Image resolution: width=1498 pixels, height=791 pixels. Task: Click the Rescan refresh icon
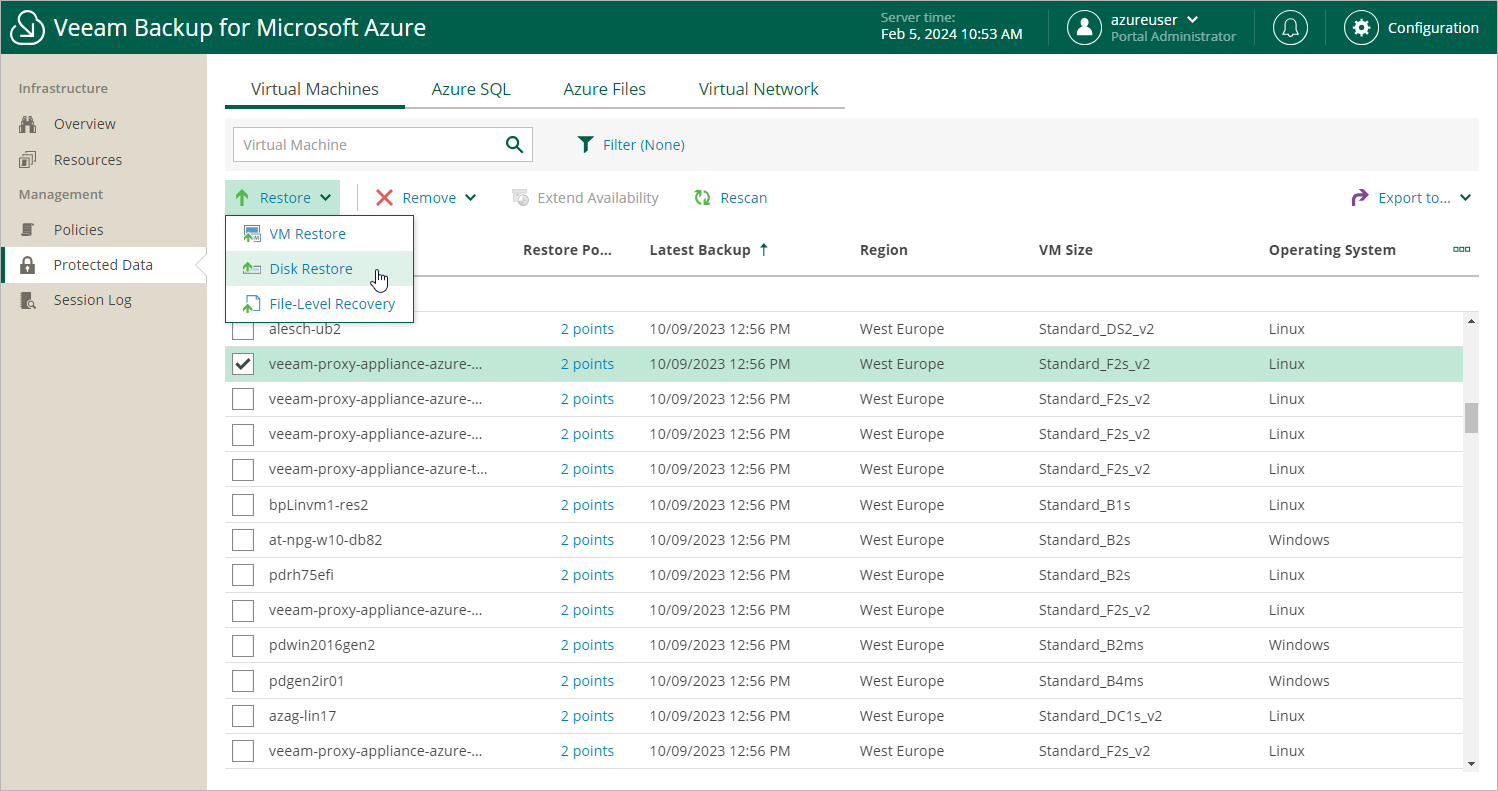tap(703, 198)
